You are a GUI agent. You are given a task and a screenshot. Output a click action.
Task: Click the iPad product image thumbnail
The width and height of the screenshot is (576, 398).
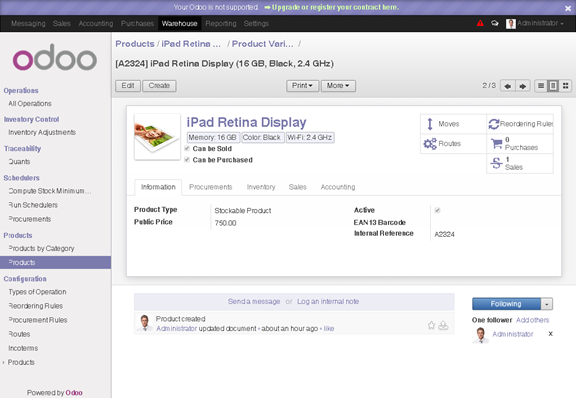157,137
